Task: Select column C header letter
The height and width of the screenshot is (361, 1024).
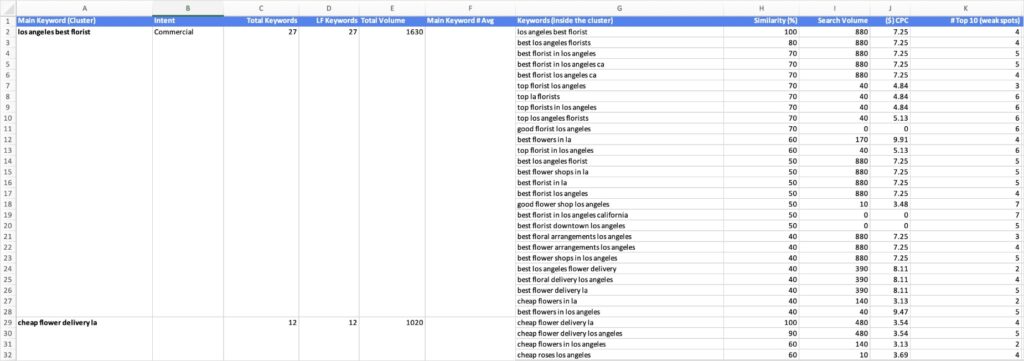Action: (x=261, y=8)
